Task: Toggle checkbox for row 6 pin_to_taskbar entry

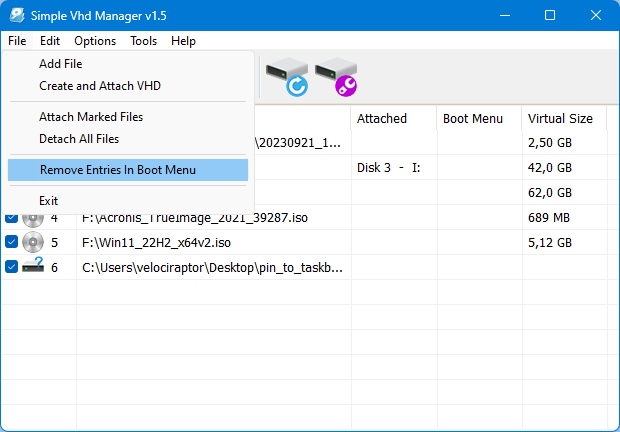Action: coord(11,266)
